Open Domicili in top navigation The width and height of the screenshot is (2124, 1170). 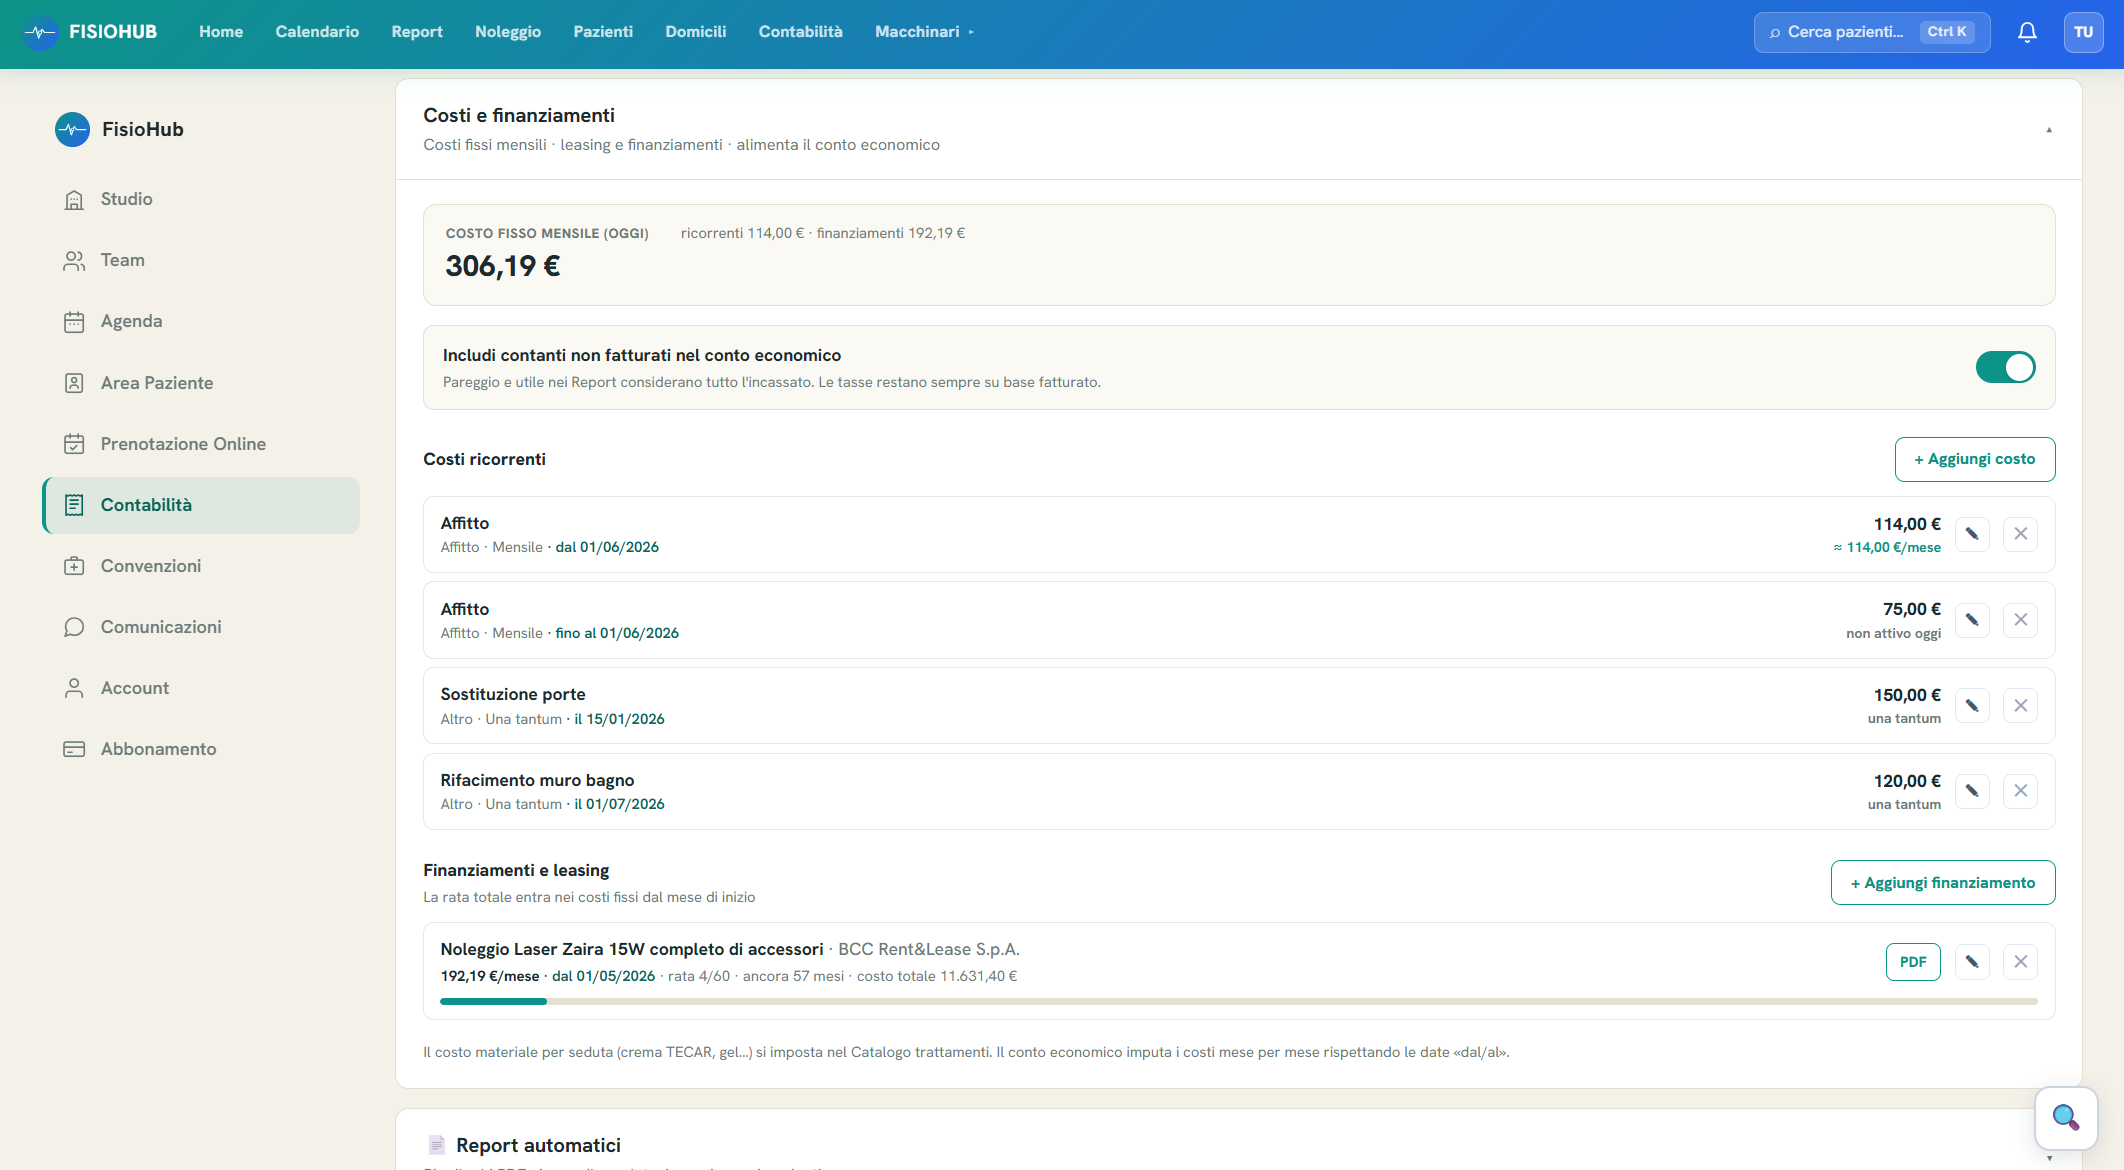pyautogui.click(x=696, y=32)
